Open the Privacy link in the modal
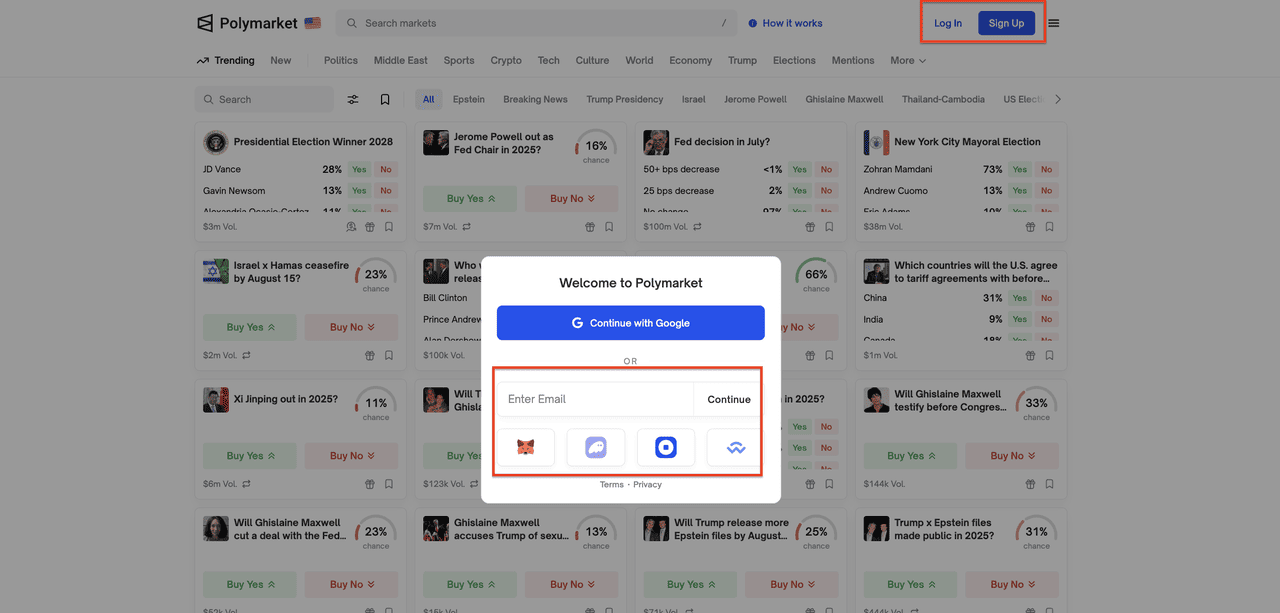Viewport: 1280px width, 613px height. point(647,484)
